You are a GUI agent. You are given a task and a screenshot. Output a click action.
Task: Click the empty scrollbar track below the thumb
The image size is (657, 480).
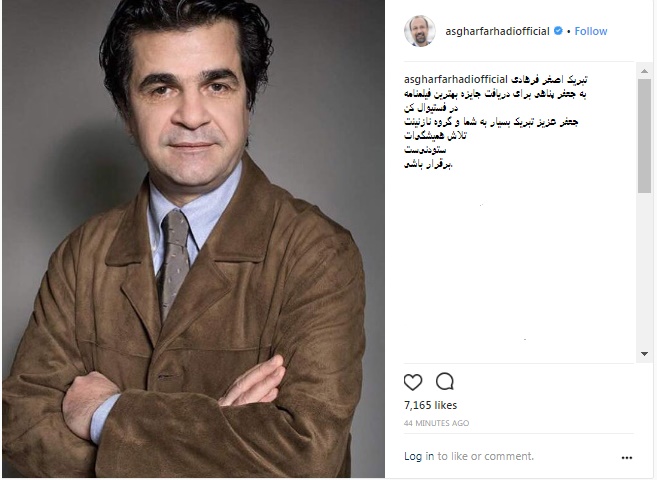point(644,271)
